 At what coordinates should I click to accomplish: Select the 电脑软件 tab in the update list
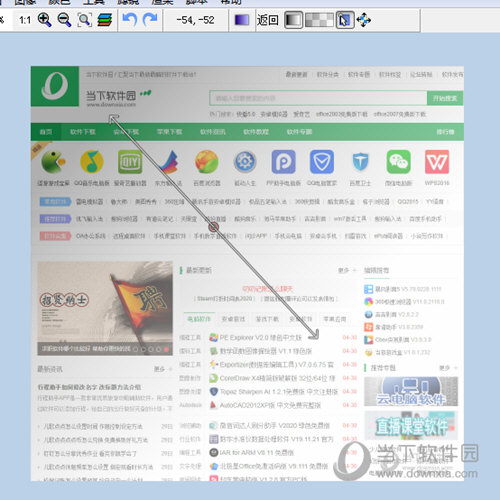[x=199, y=319]
